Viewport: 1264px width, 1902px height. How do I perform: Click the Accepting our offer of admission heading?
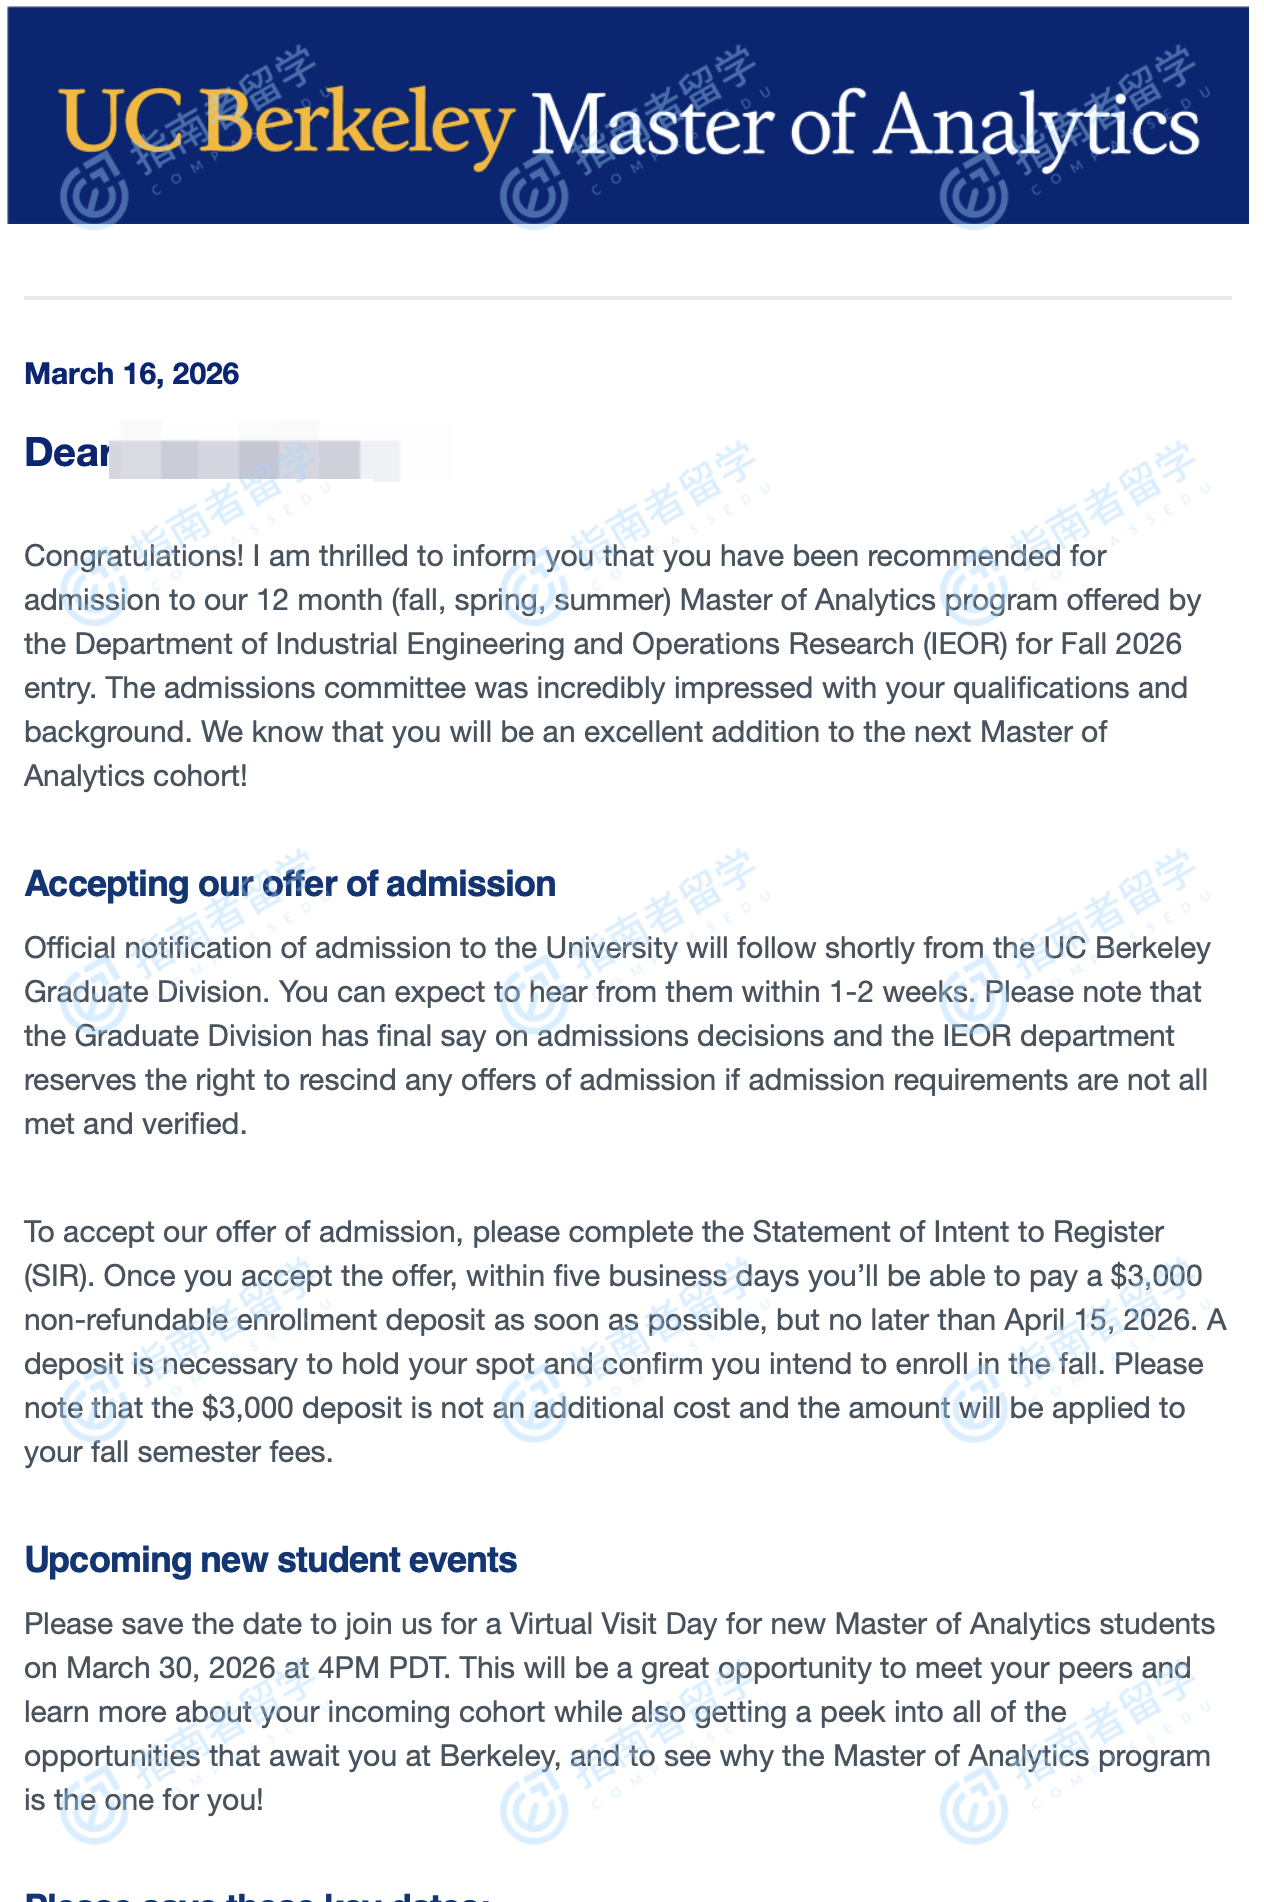coord(290,884)
